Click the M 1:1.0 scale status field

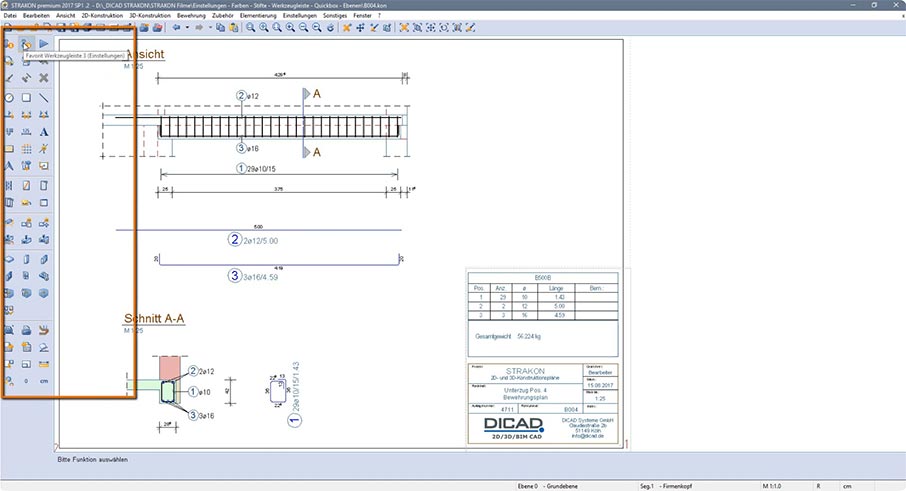774,485
